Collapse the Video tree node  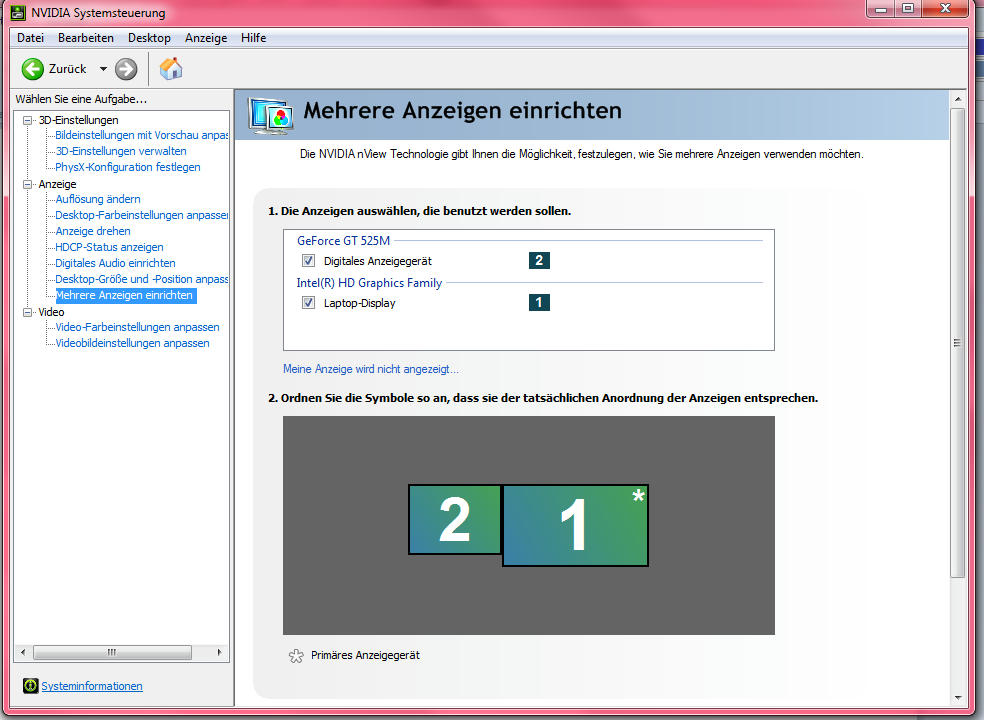pos(28,312)
